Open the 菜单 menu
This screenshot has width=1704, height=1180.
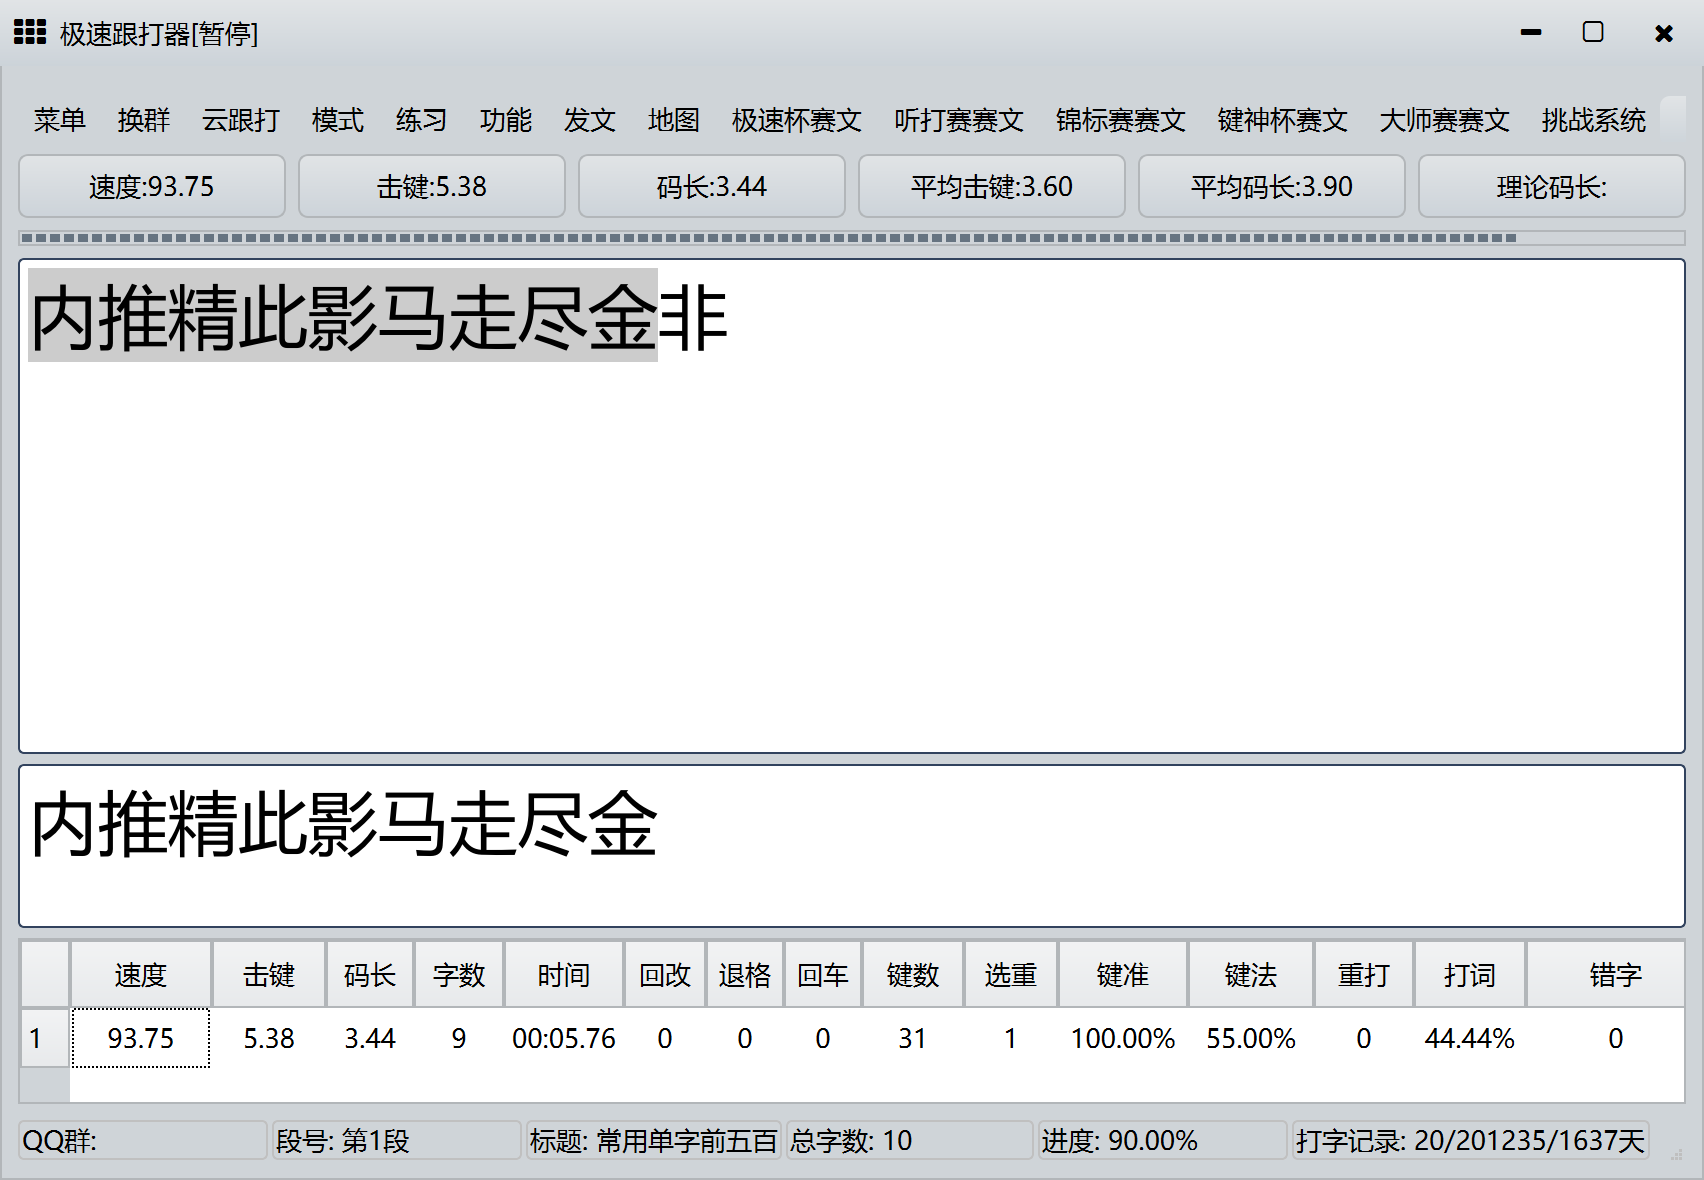(60, 120)
